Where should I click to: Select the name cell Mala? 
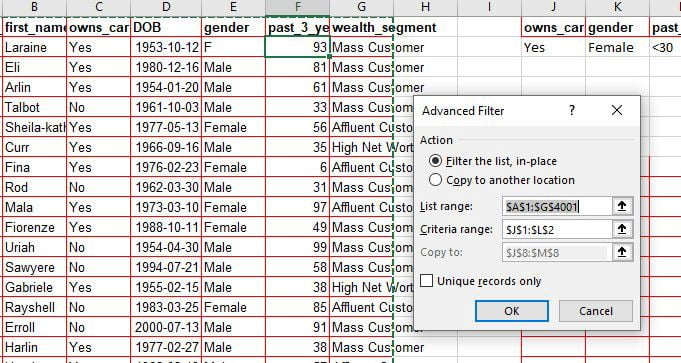coord(34,207)
